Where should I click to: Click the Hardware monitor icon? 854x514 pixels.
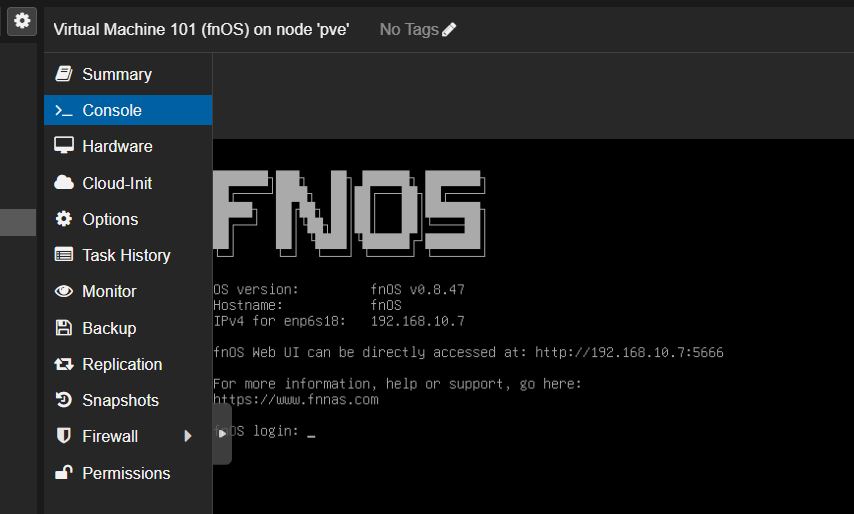point(64,146)
